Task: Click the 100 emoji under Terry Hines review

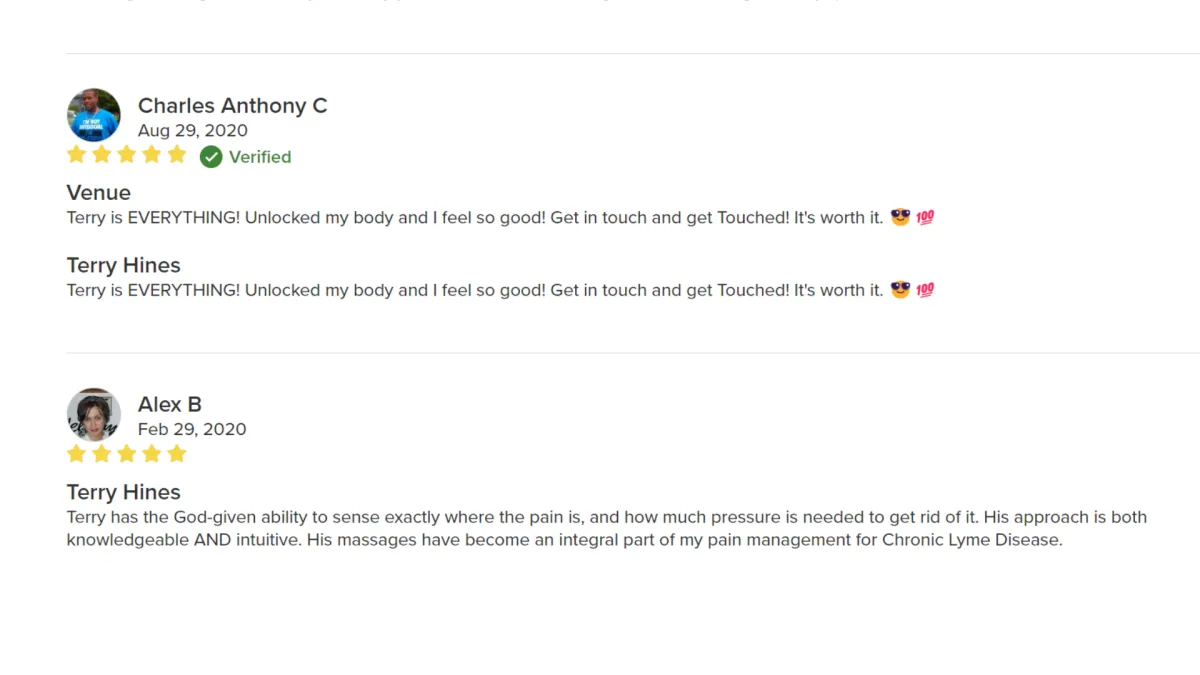Action: 925,290
